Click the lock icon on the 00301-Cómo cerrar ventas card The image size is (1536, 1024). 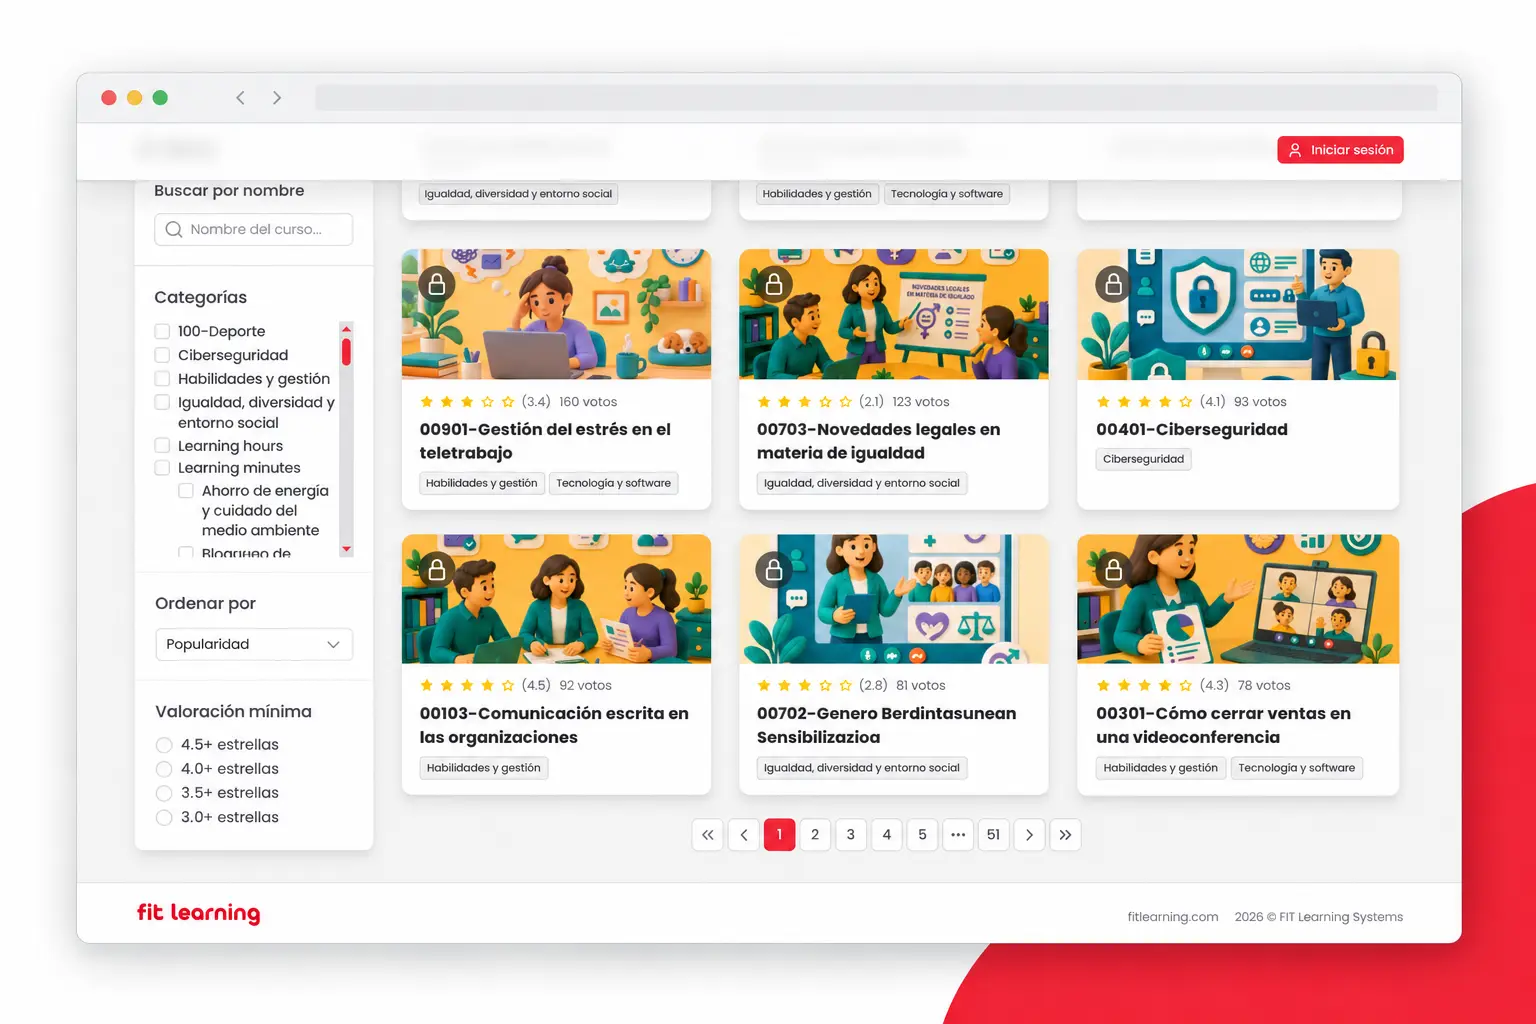point(1113,570)
